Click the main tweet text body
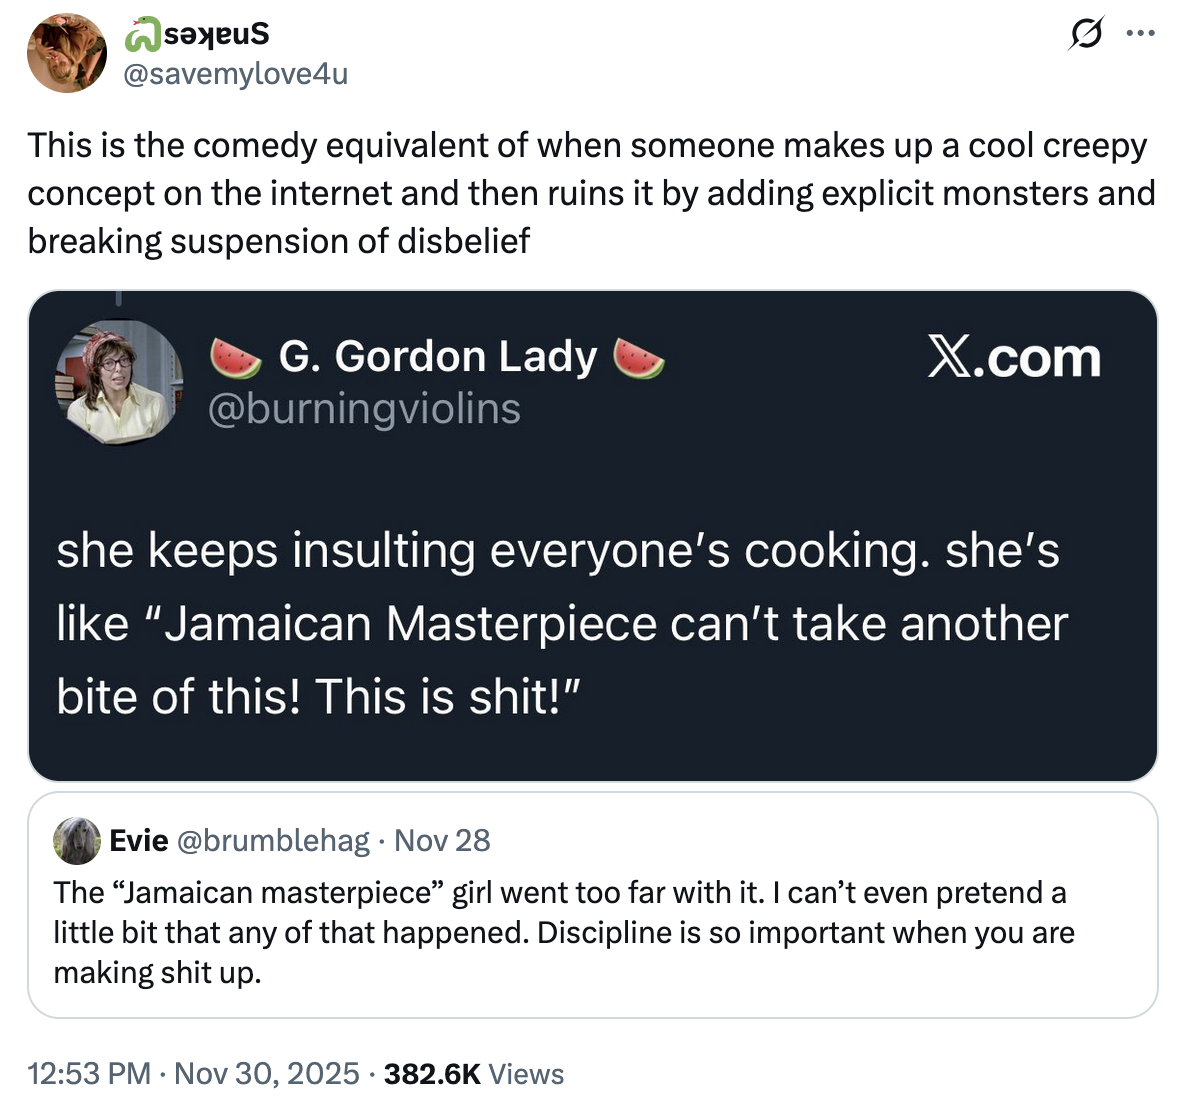 point(590,193)
